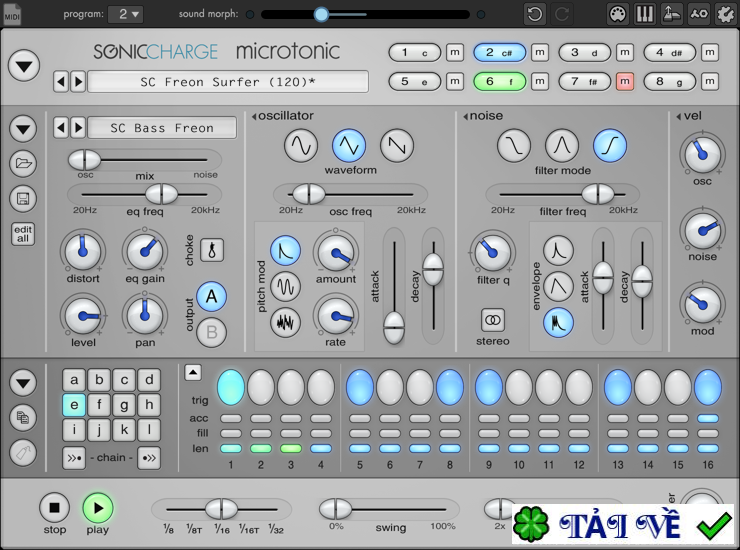Toggle the noise stereo button
740x550 pixels.
493,319
